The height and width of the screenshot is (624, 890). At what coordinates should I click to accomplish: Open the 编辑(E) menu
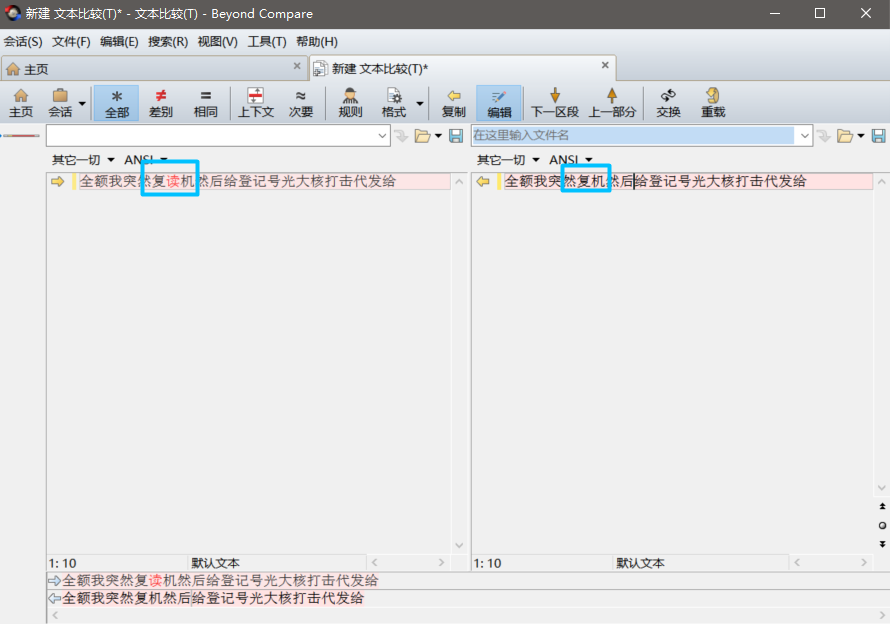pos(119,41)
